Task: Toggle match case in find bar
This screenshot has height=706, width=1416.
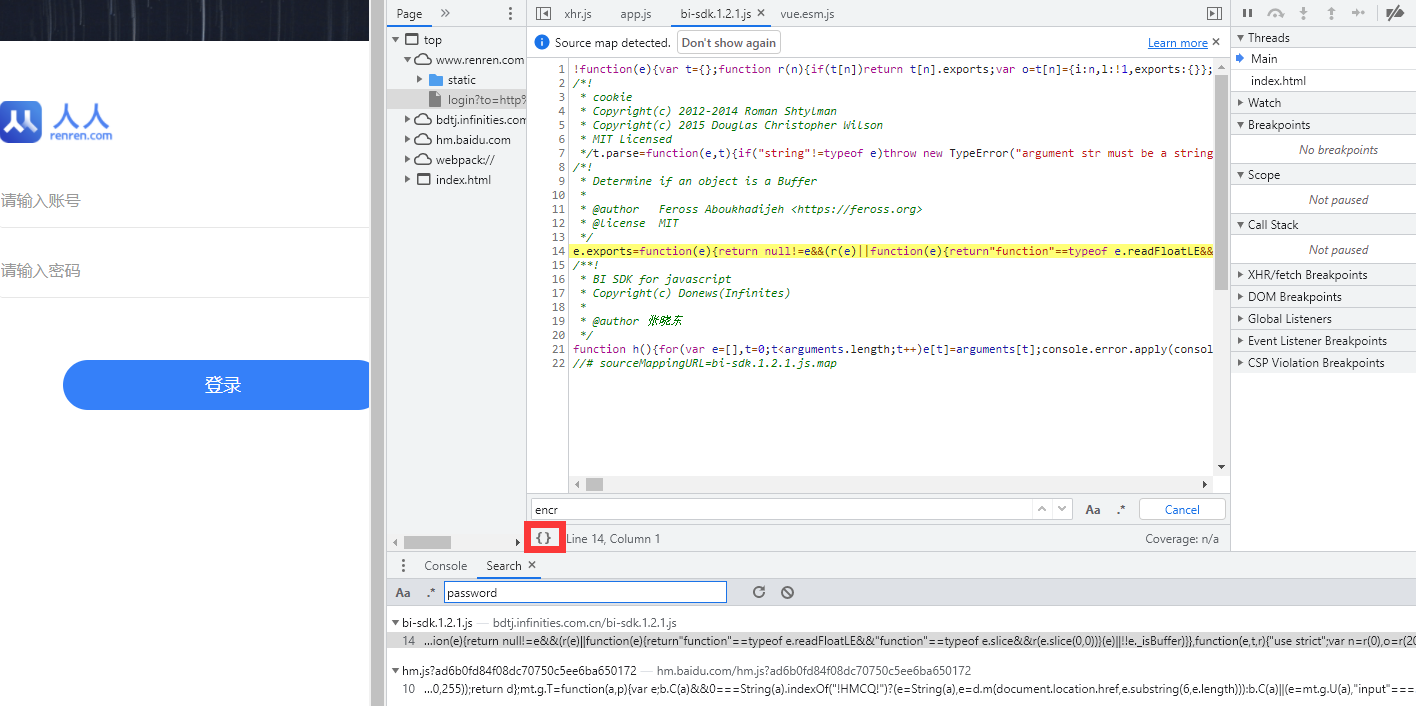Action: pyautogui.click(x=1093, y=510)
